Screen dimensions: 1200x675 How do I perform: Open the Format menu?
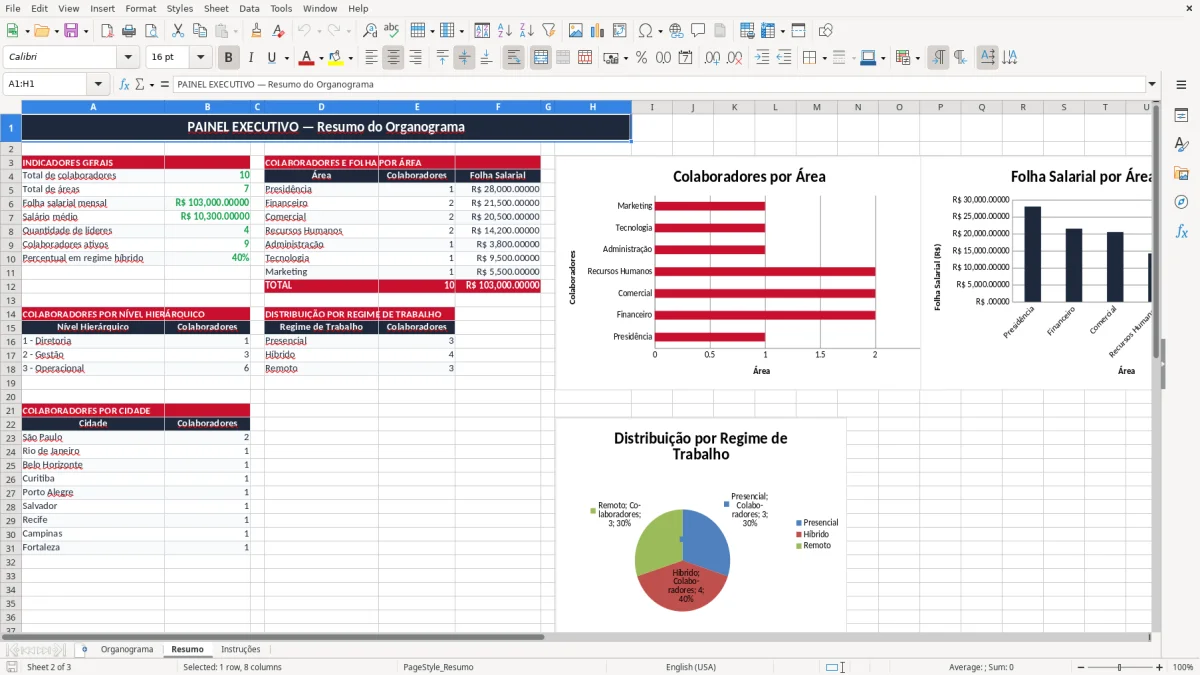point(141,8)
